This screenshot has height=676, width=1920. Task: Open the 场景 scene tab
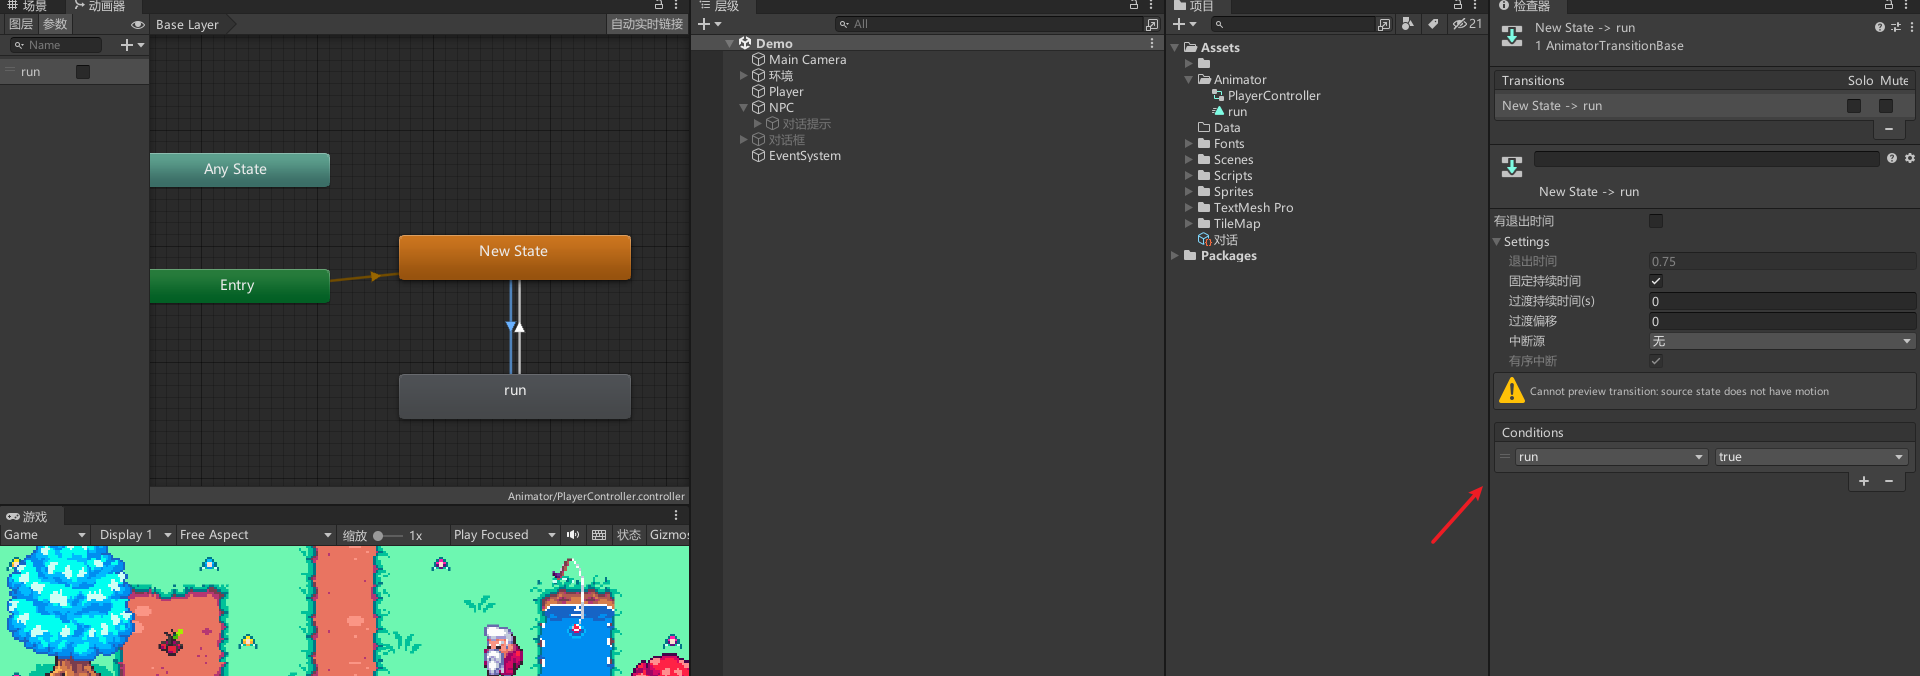click(x=28, y=6)
